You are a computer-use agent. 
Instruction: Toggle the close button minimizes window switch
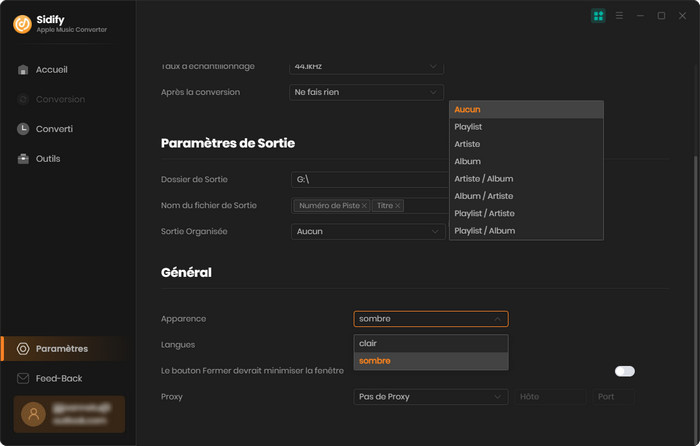click(624, 371)
